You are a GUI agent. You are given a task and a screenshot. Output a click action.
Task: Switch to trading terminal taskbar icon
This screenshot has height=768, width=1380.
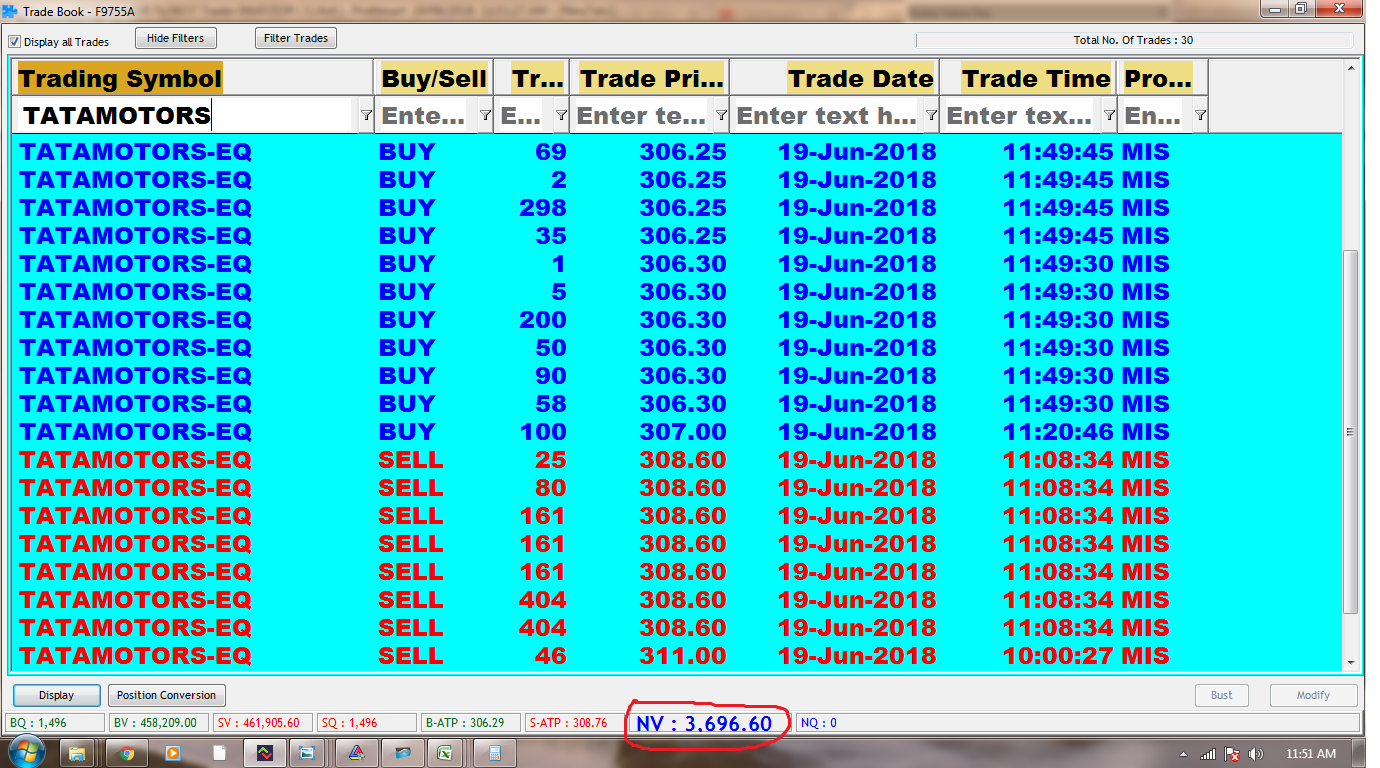(264, 753)
